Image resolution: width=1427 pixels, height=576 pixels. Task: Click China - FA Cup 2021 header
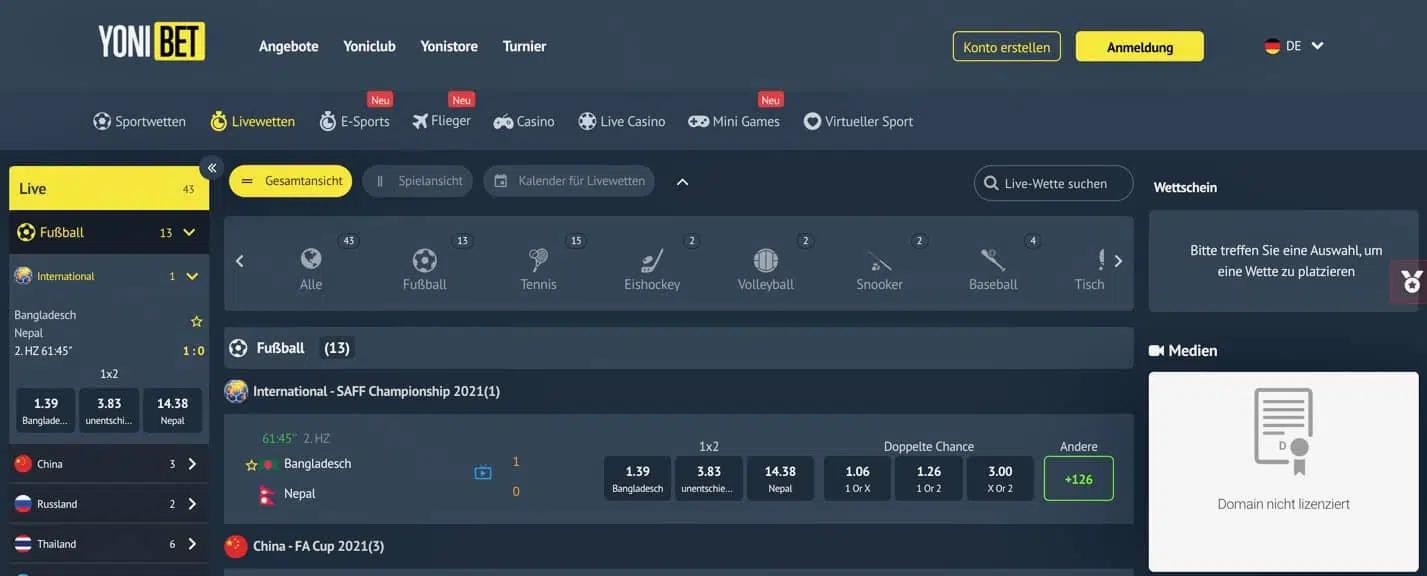tap(318, 546)
